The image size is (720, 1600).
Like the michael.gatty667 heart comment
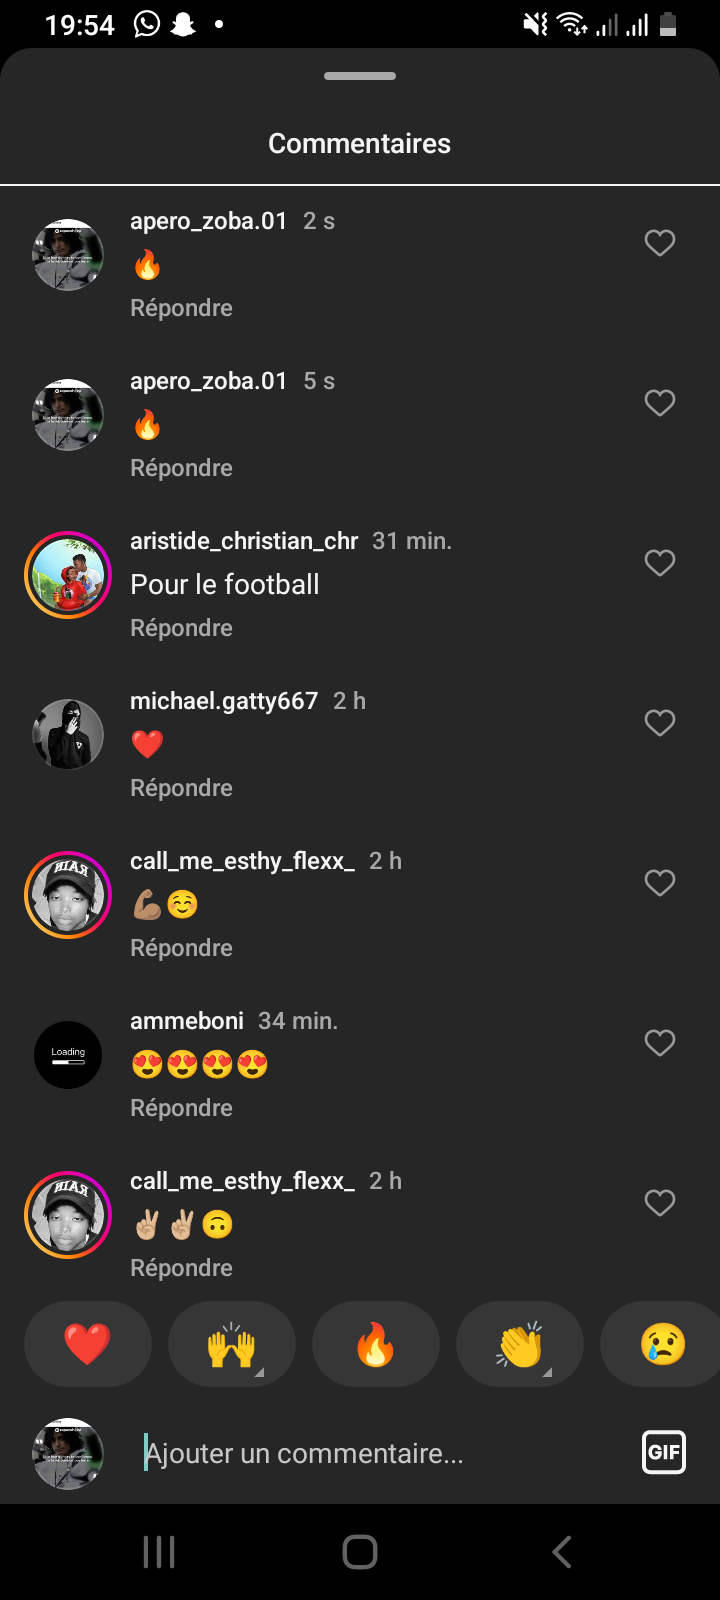click(x=659, y=723)
